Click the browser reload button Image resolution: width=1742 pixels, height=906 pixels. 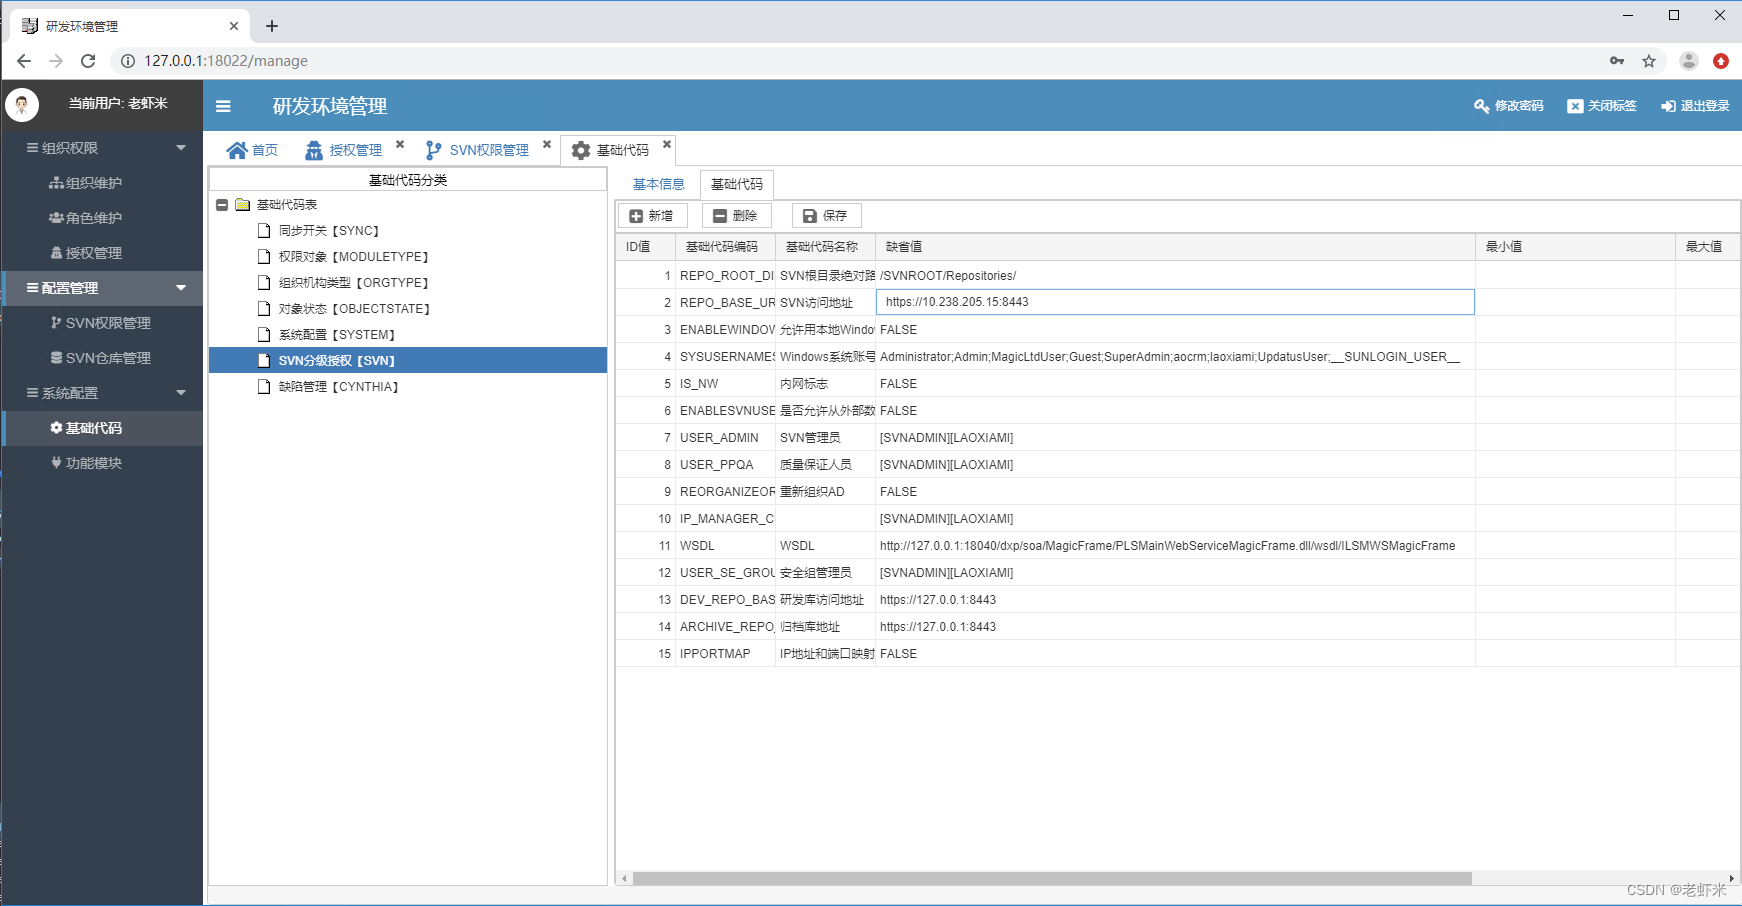point(88,61)
